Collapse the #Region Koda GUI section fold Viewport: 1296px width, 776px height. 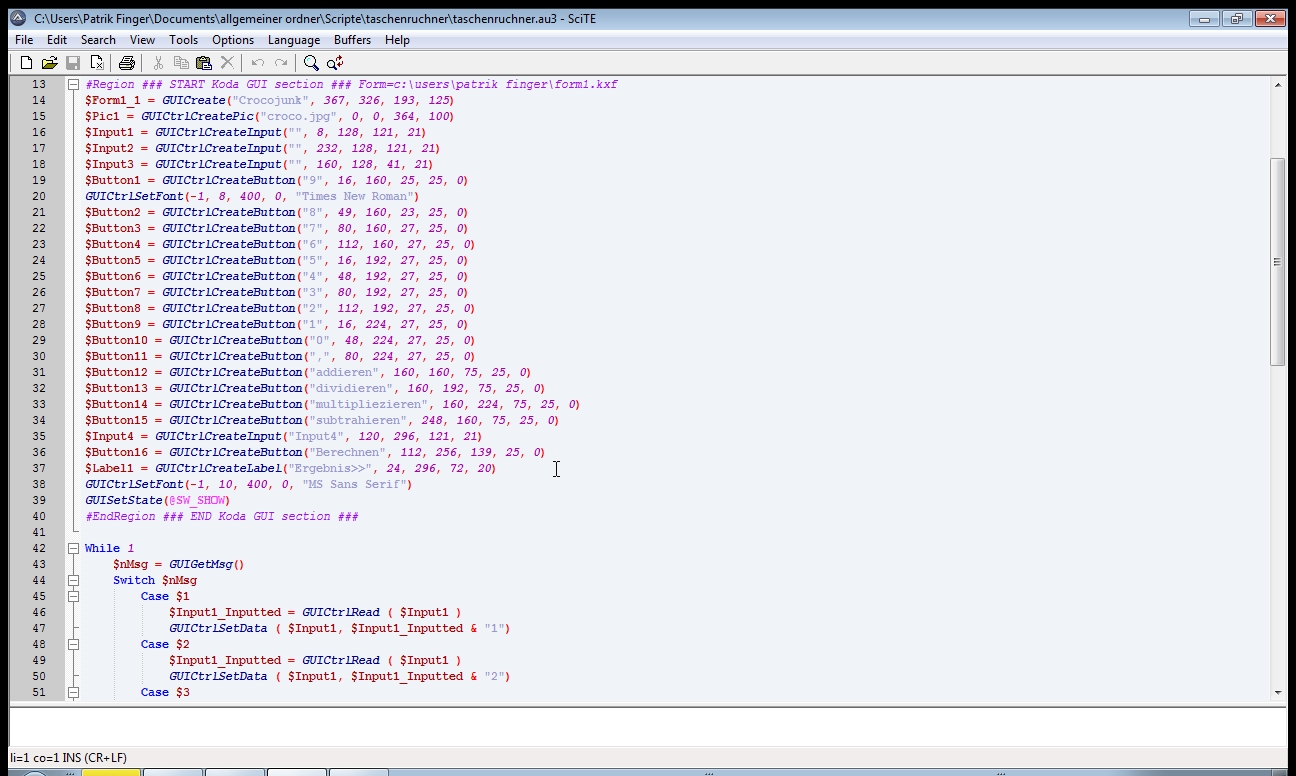[x=73, y=85]
